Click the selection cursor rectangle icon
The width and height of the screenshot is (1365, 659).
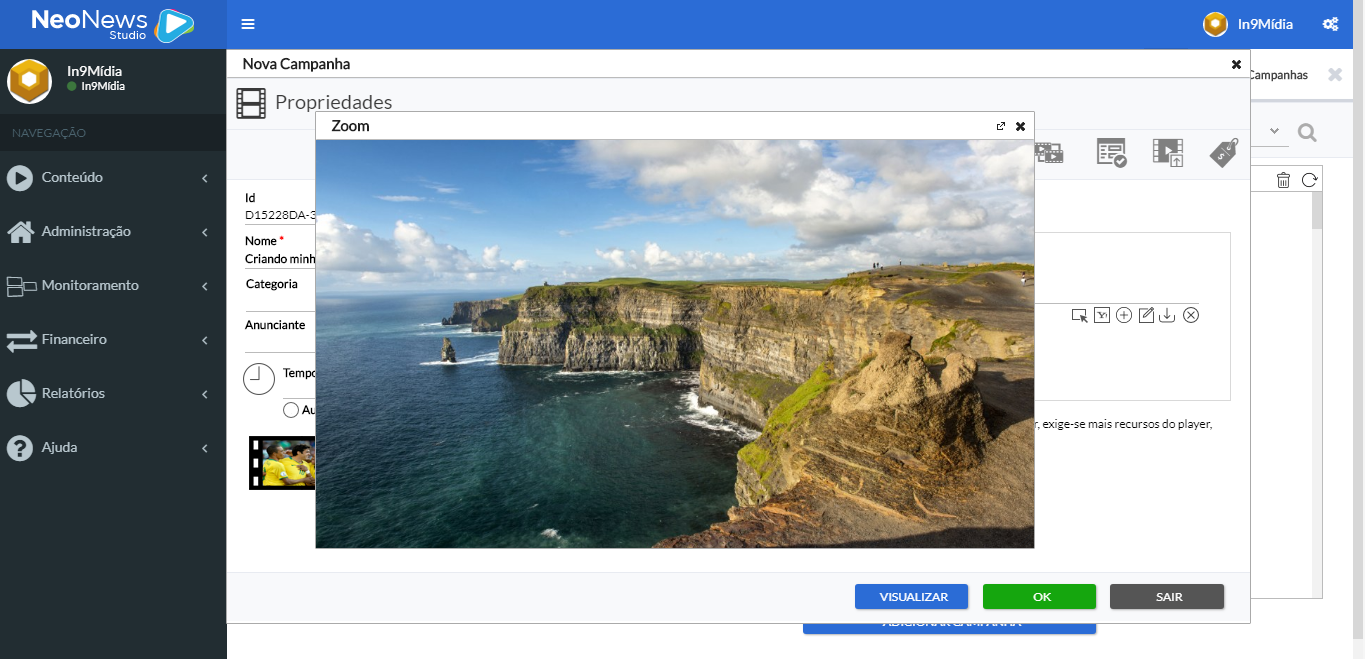point(1079,315)
